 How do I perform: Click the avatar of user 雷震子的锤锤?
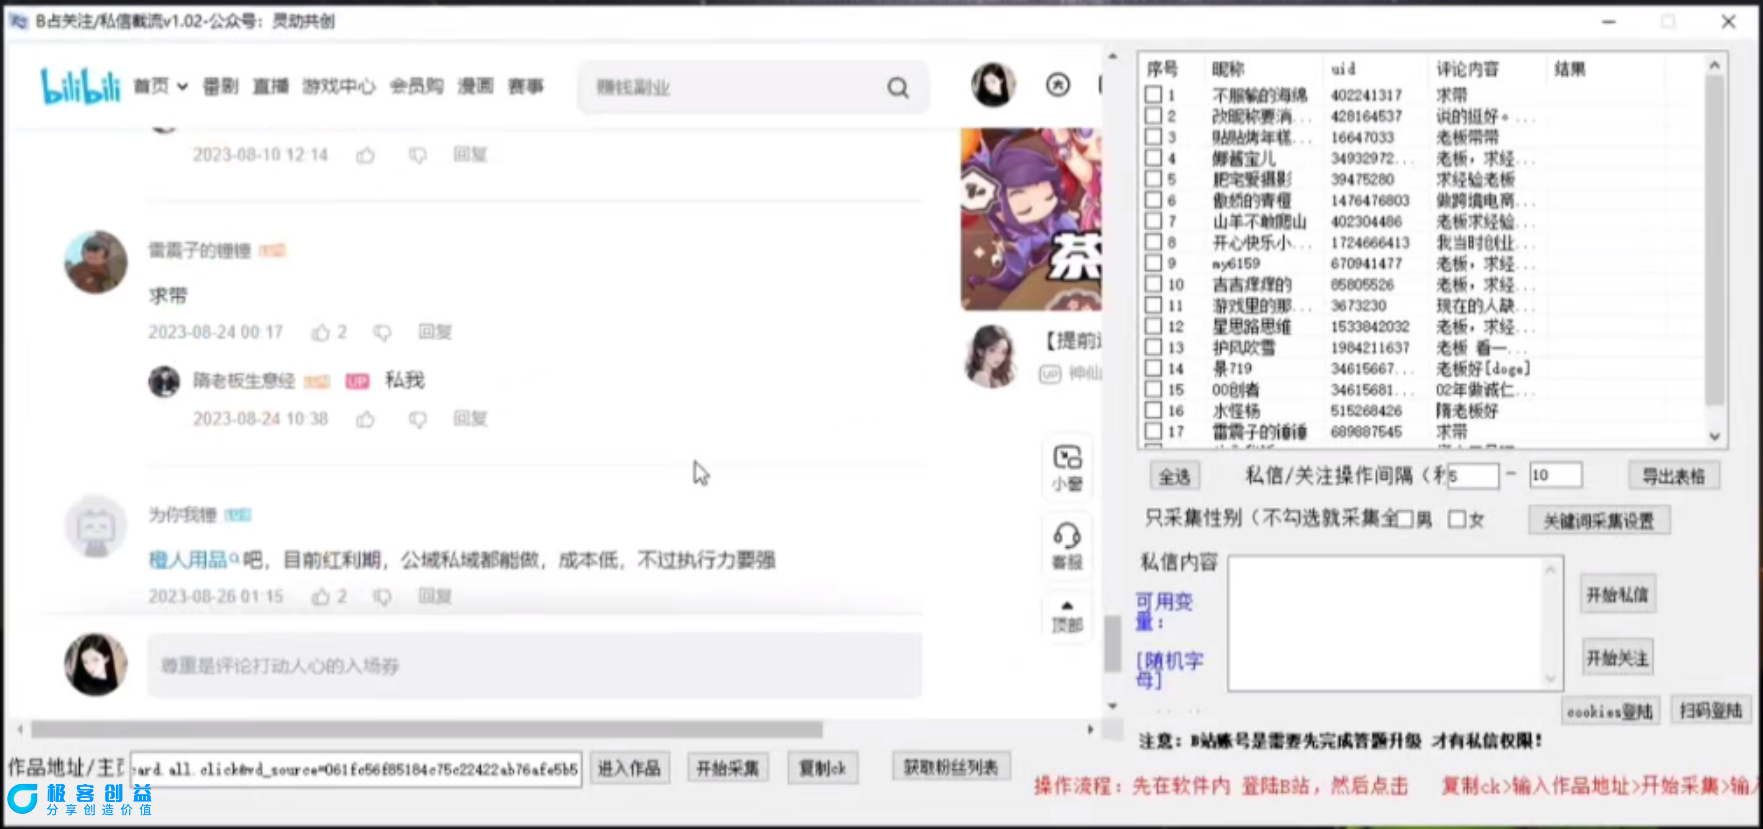point(96,262)
